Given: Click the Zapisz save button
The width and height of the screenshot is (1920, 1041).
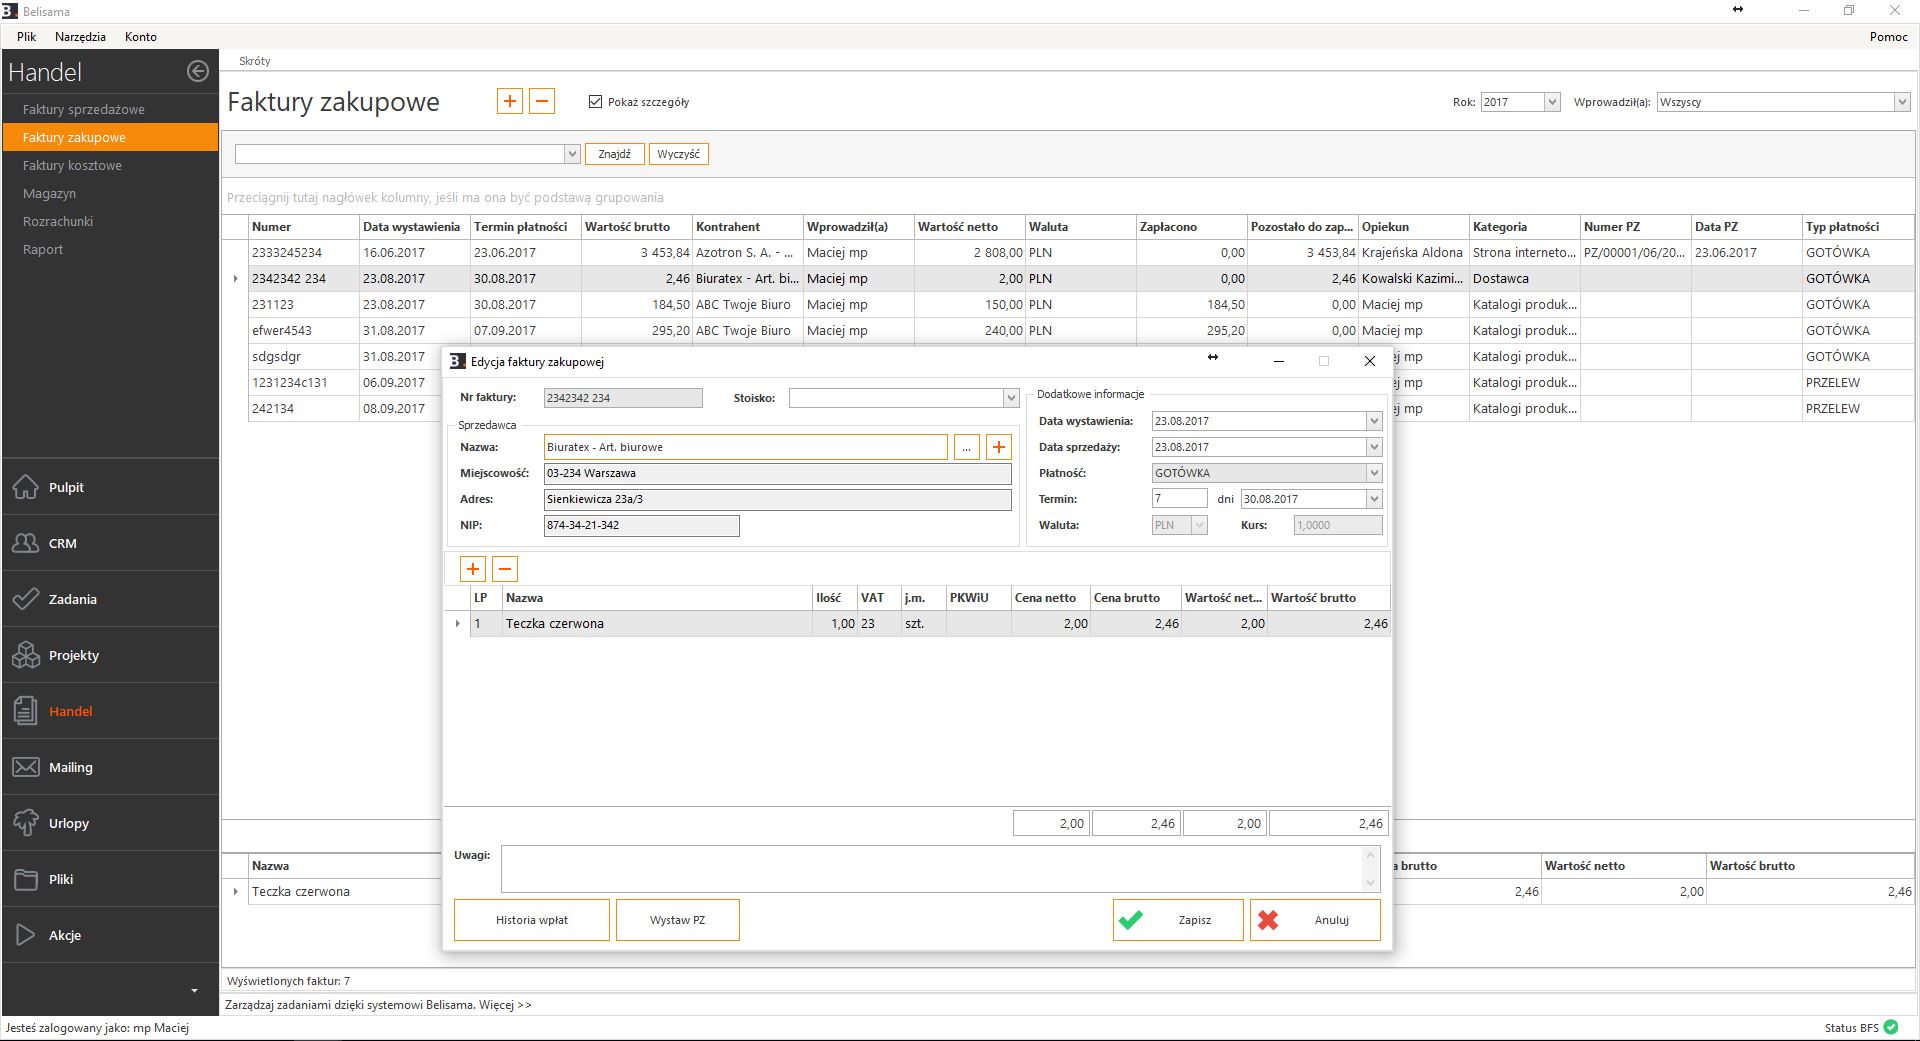Looking at the screenshot, I should click(x=1178, y=920).
